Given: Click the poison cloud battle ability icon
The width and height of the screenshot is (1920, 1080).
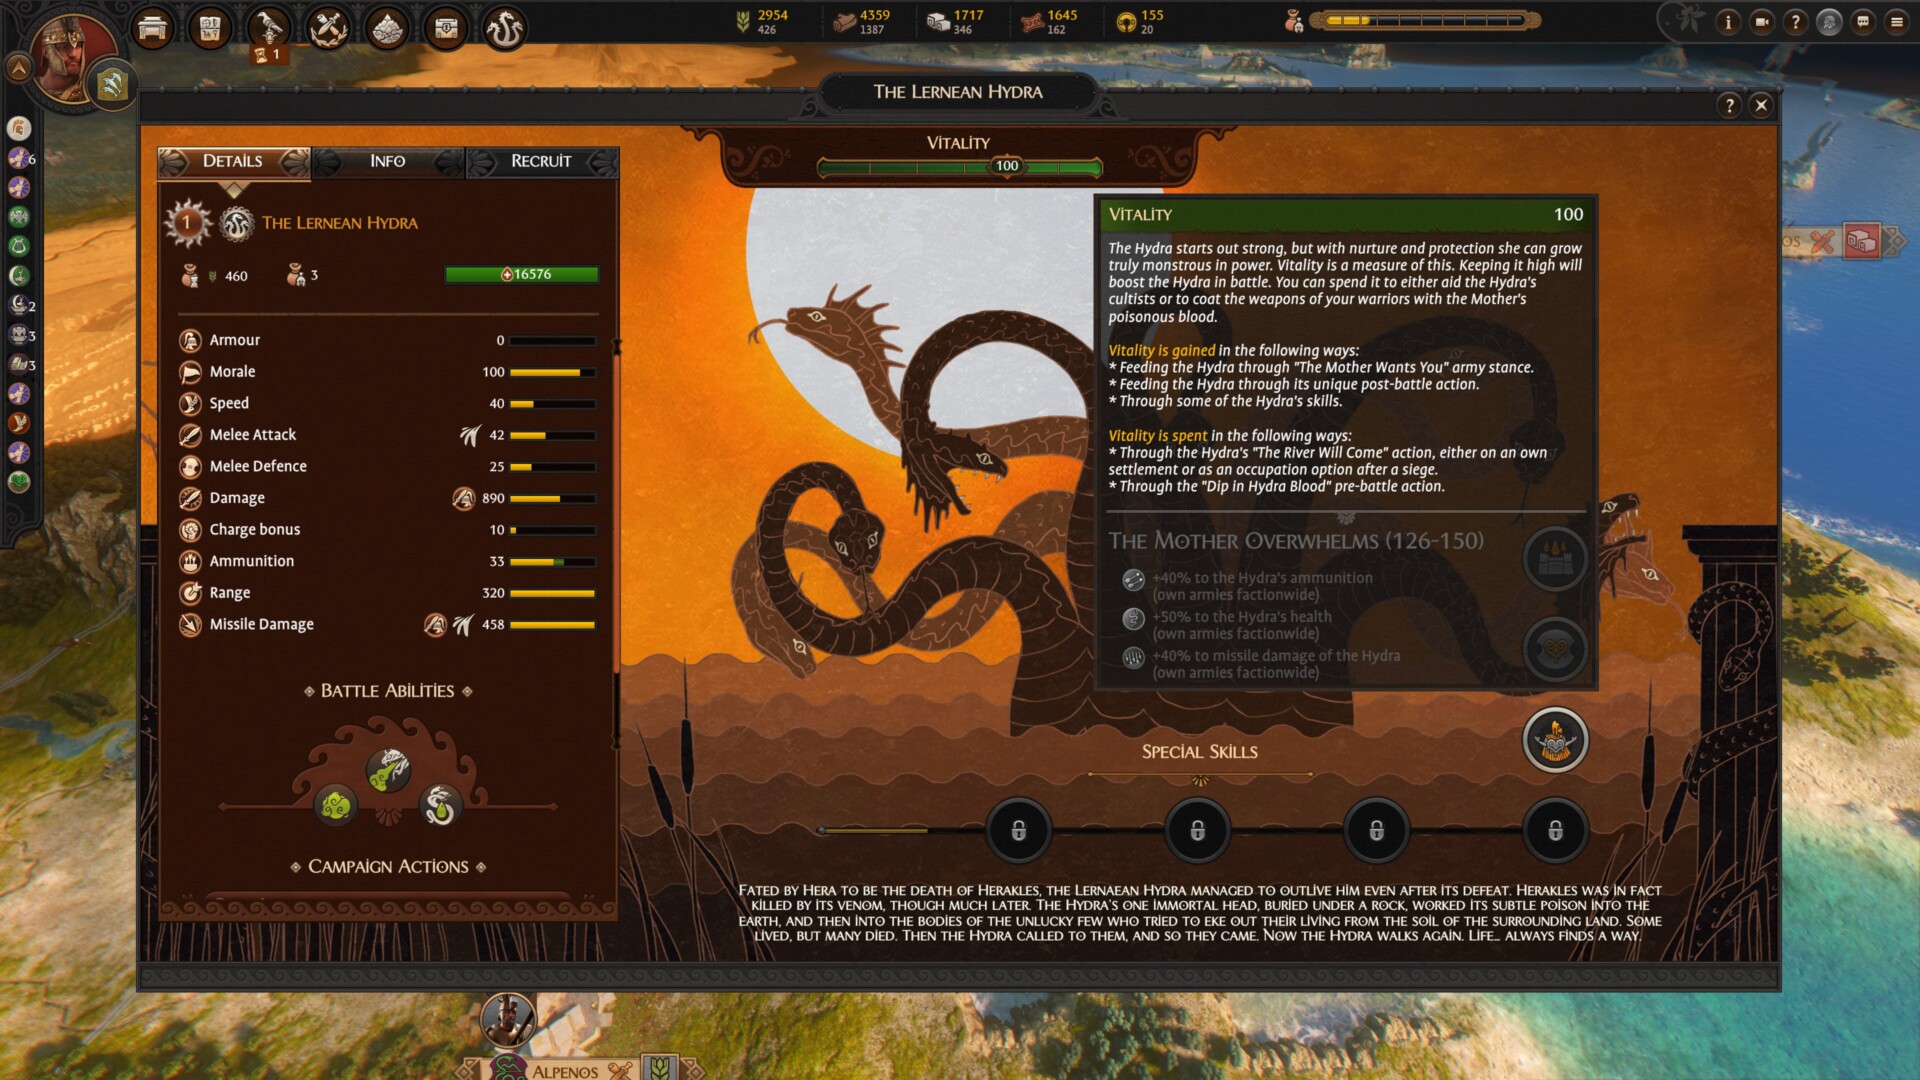Looking at the screenshot, I should (x=336, y=804).
